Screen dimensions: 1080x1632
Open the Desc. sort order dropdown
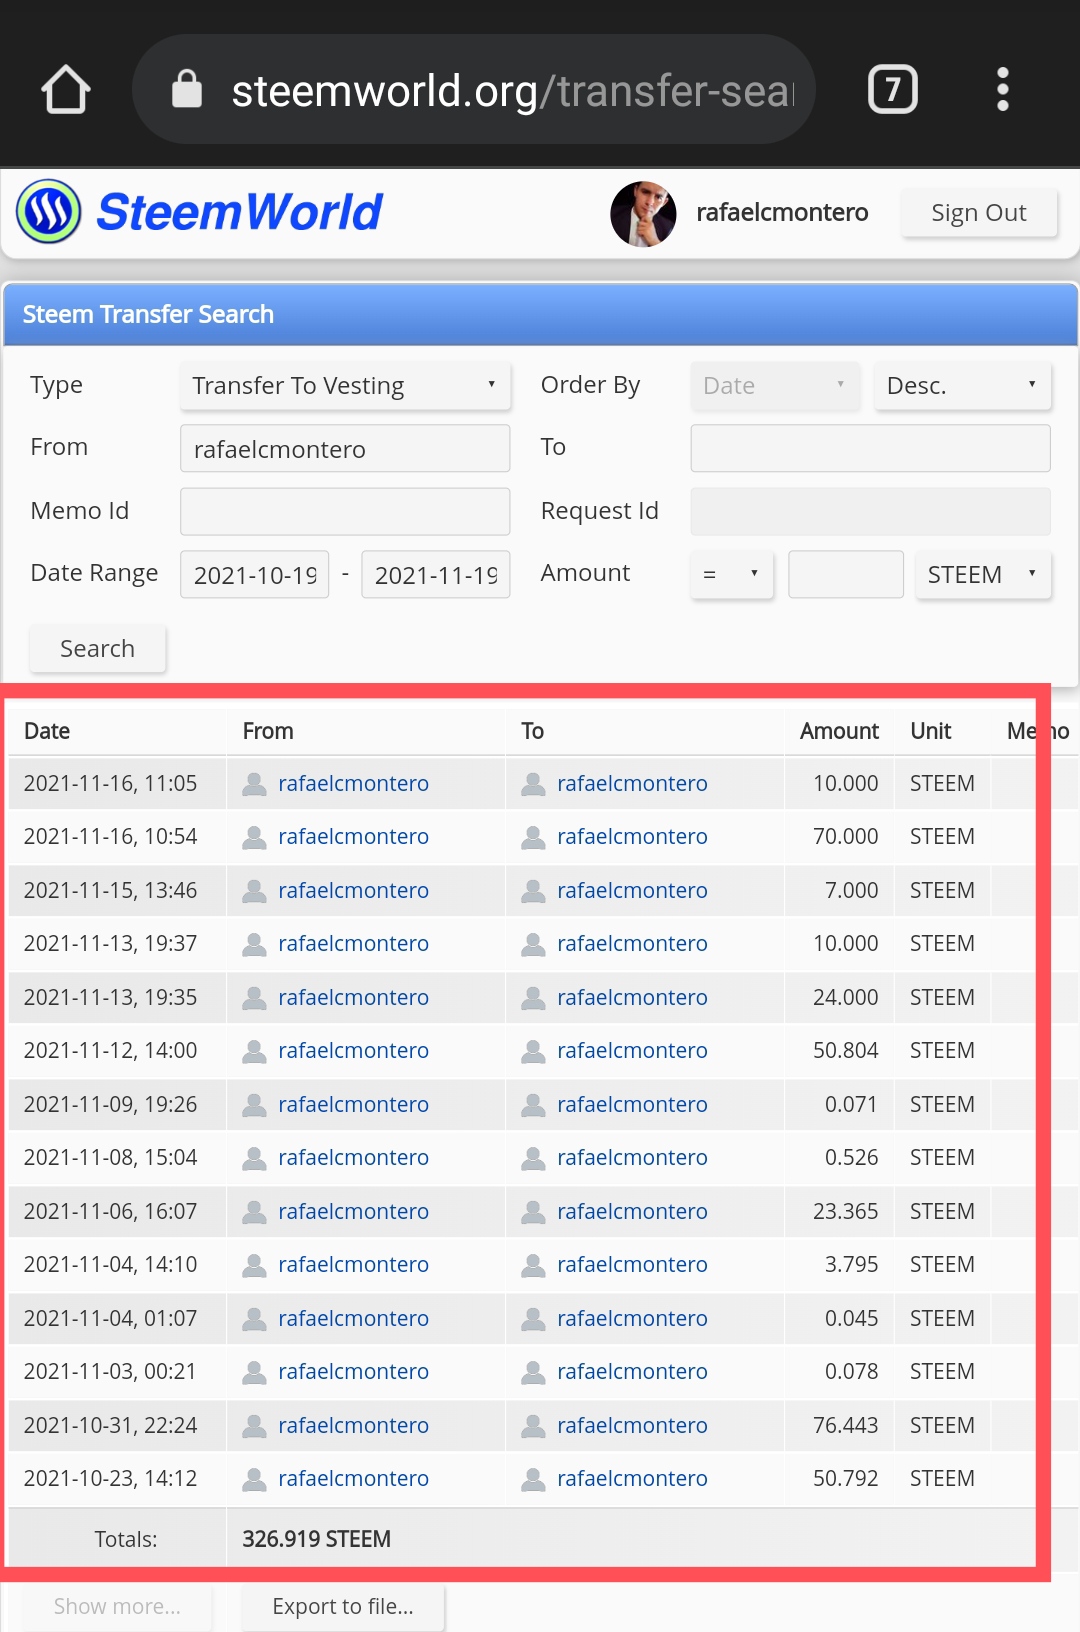(962, 386)
